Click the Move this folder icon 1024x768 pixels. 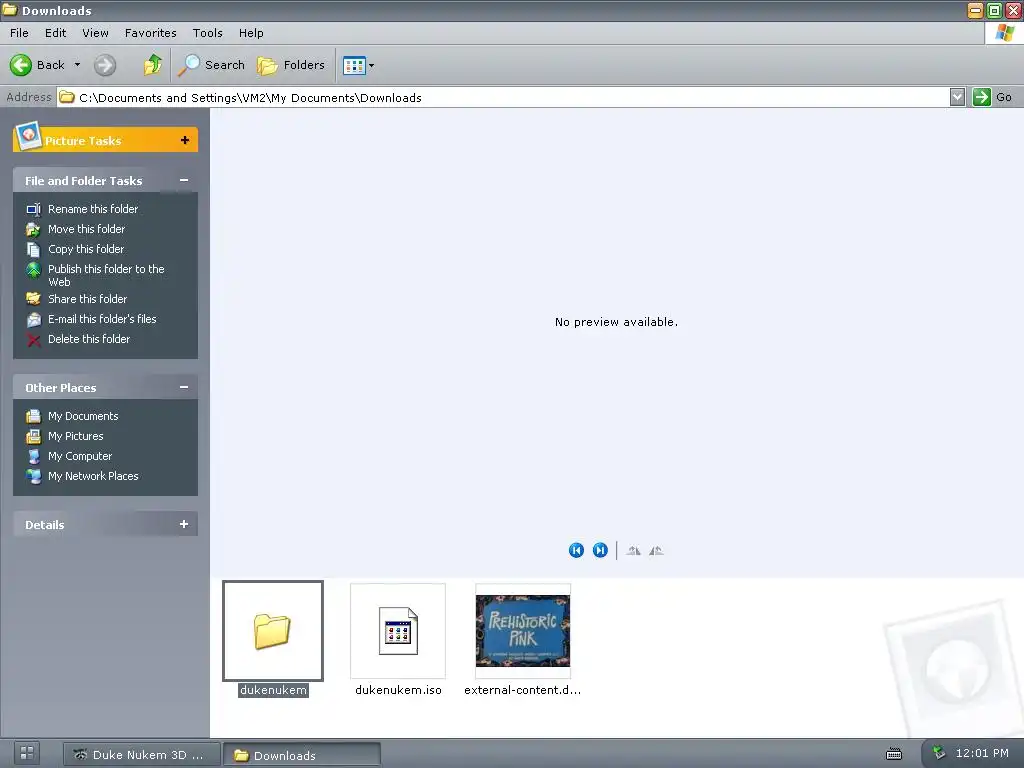tap(33, 229)
